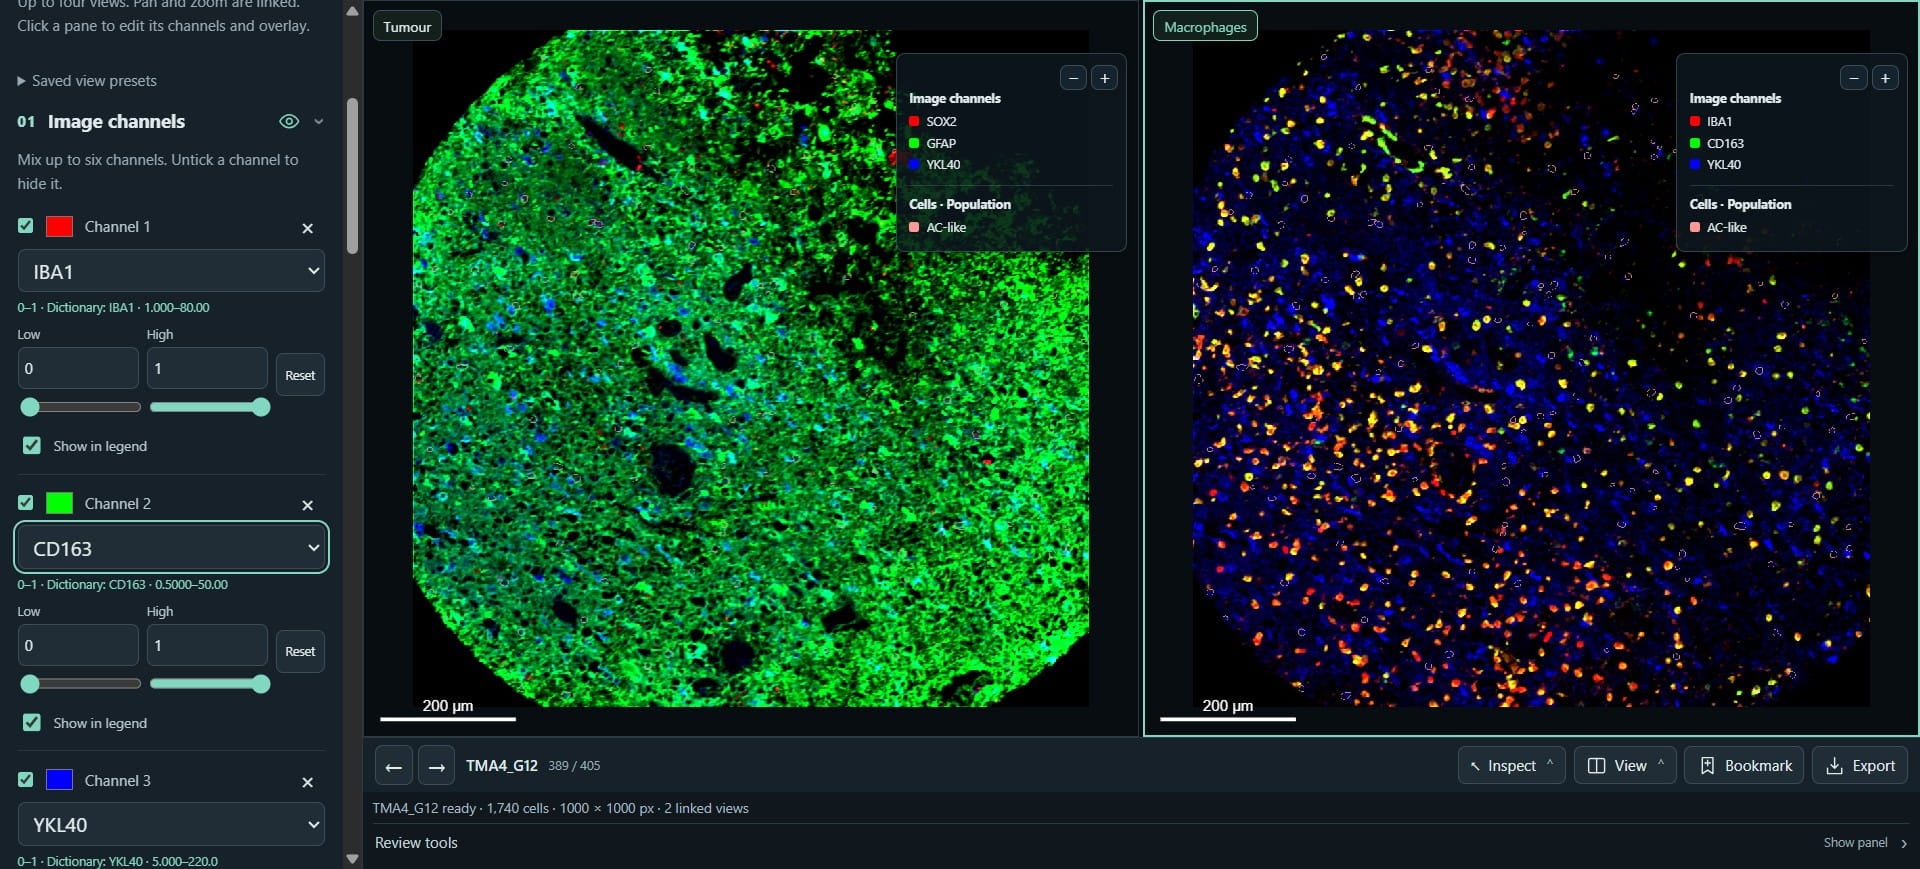Click the IBA1 low slider handle
Screen dimensions: 1920x869
tap(30, 407)
